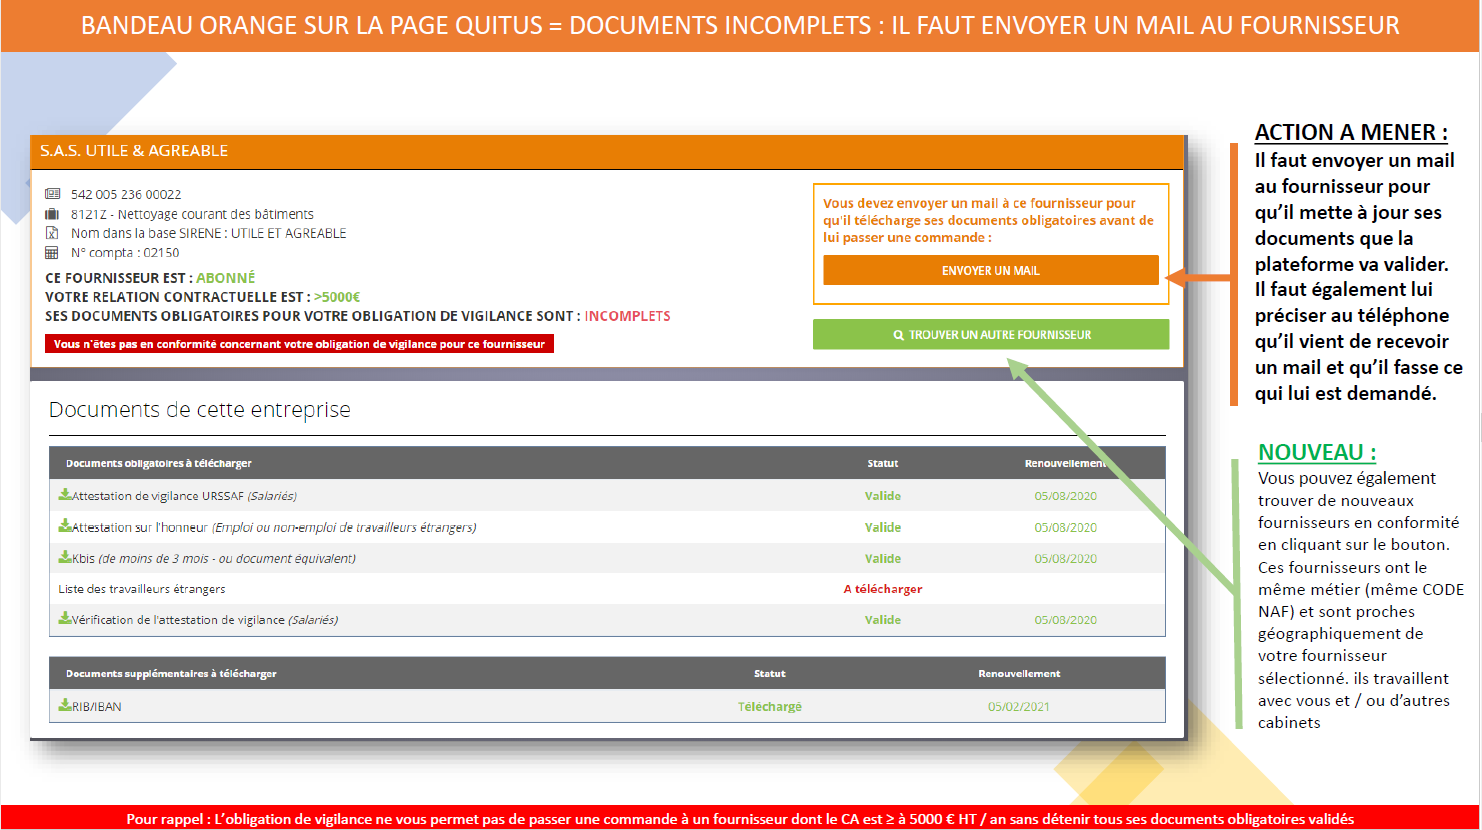Click renewal date 05/02/2021
The width and height of the screenshot is (1482, 830).
coord(1019,706)
